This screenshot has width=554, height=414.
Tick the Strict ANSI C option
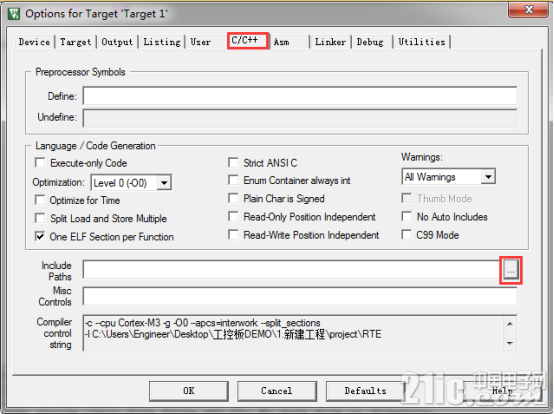(233, 163)
